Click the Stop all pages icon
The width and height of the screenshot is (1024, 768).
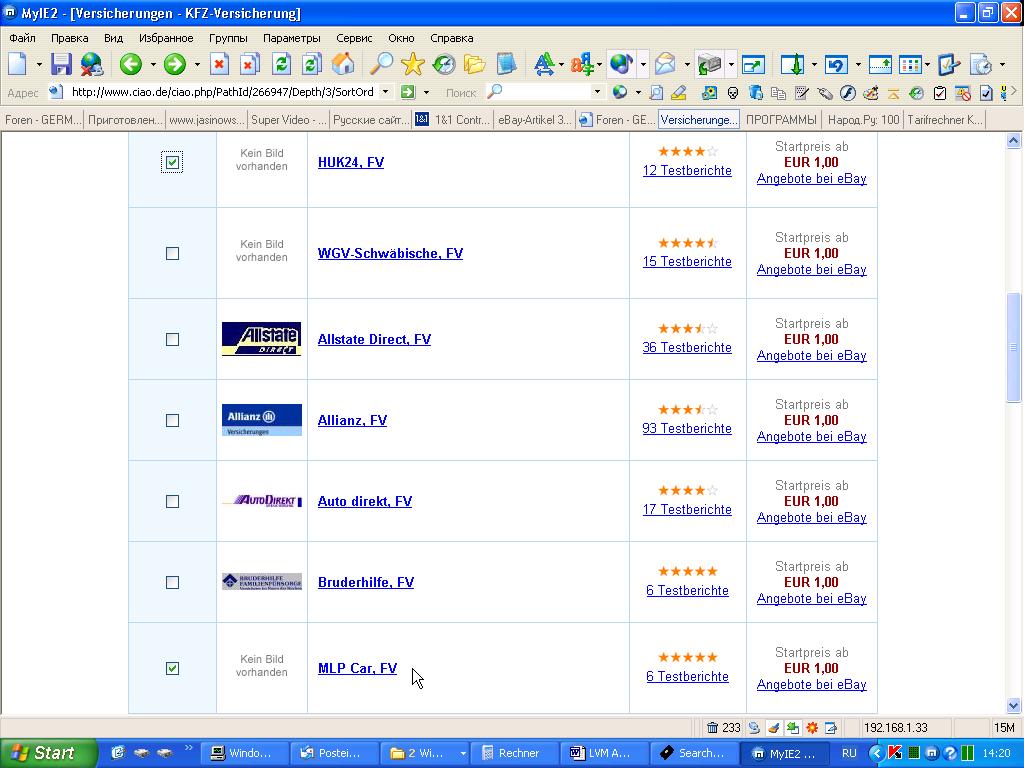pos(249,64)
